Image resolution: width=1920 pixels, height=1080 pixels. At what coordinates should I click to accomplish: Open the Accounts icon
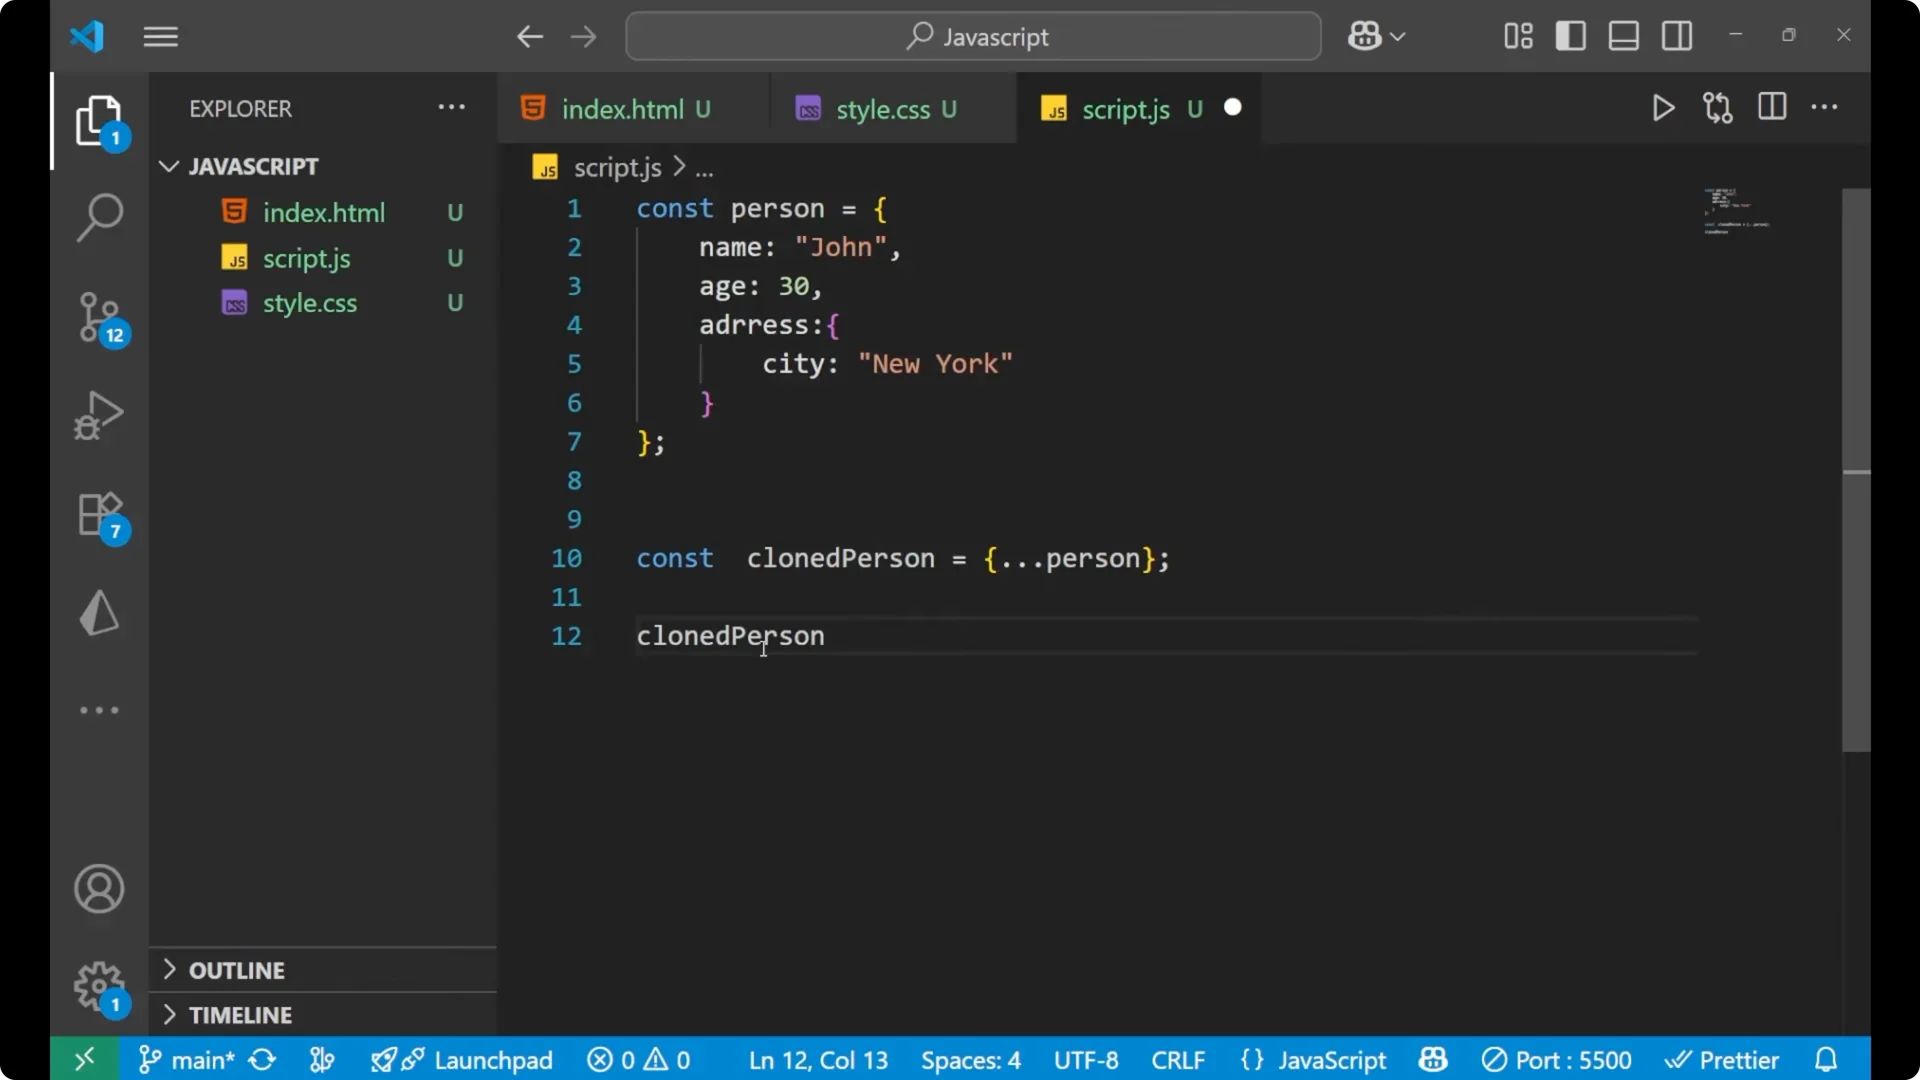point(99,889)
